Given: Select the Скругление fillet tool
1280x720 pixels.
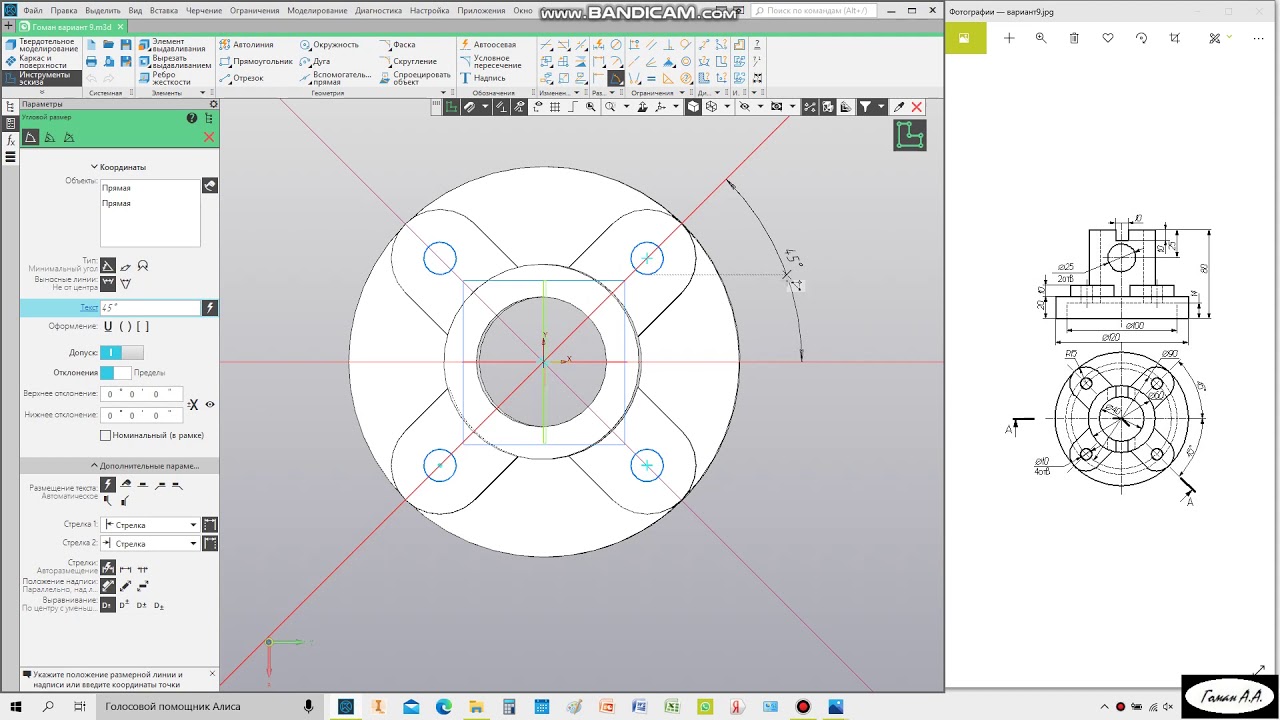Looking at the screenshot, I should [x=408, y=61].
